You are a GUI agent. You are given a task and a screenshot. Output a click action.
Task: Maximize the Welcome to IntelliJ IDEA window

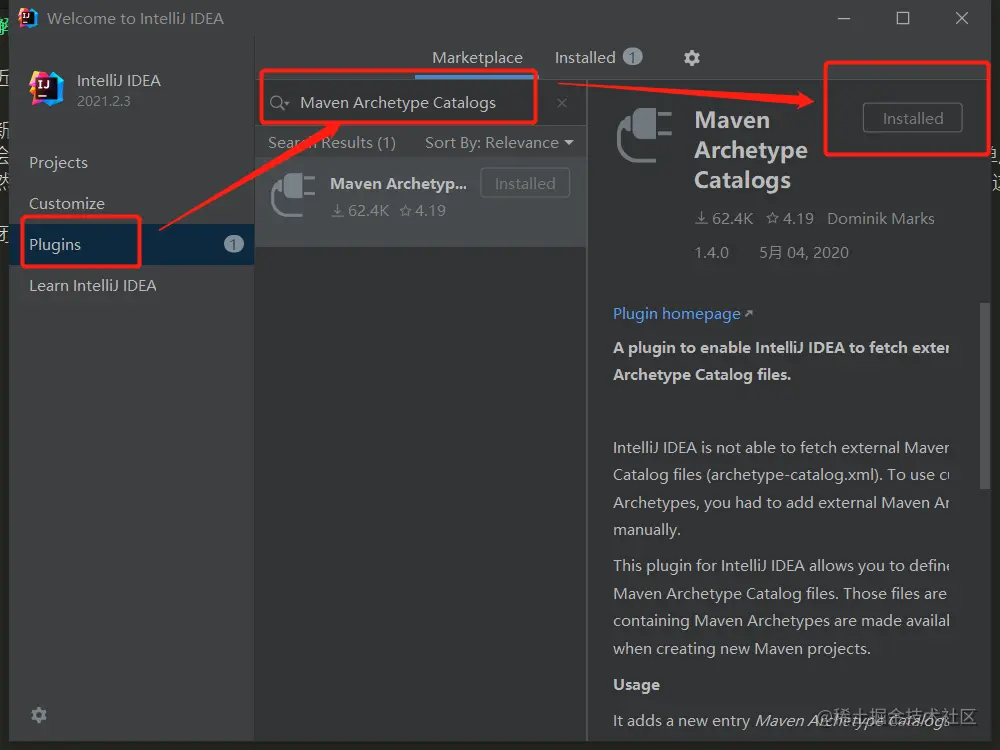(x=903, y=18)
